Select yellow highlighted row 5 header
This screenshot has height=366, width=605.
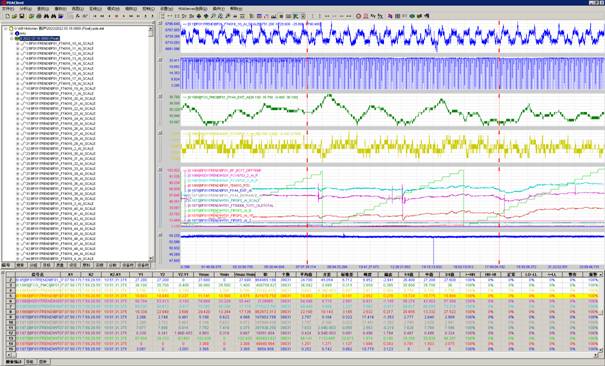pos(11,296)
